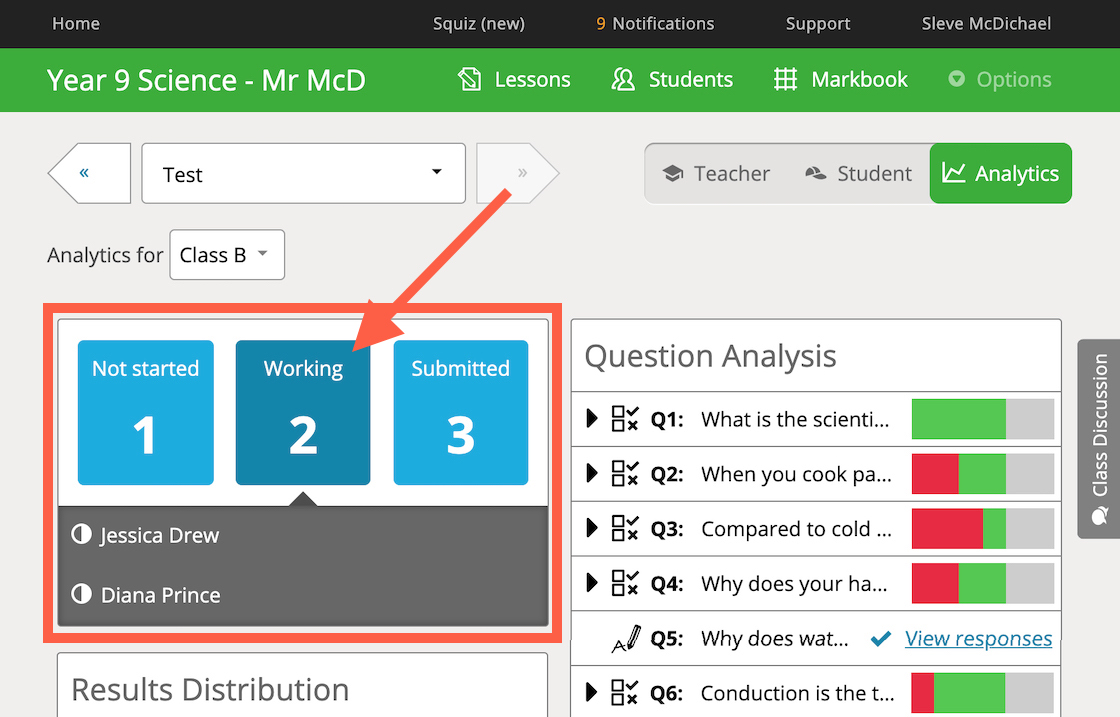Click Diana Prince's half-circle progress icon
The height and width of the screenshot is (717, 1120).
(81, 594)
